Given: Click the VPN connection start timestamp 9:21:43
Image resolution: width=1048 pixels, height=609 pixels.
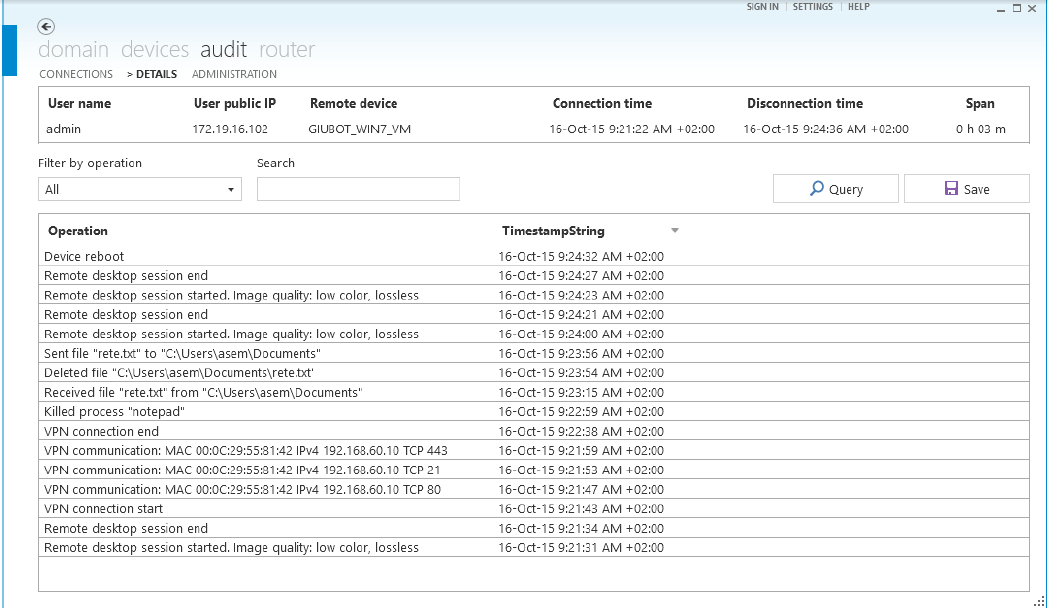Looking at the screenshot, I should tap(581, 509).
